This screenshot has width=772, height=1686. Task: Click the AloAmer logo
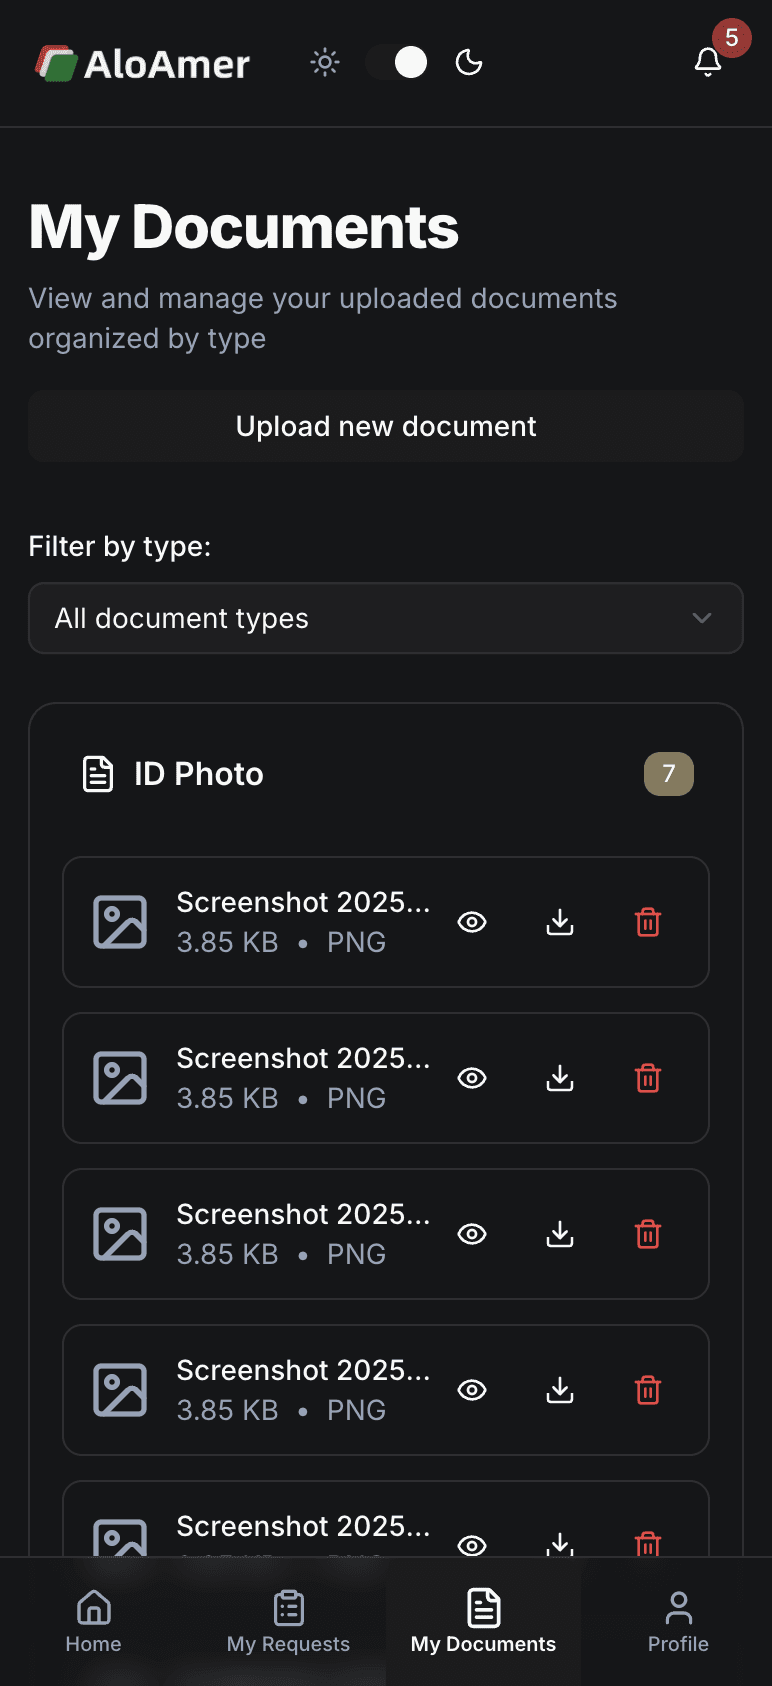tap(143, 64)
